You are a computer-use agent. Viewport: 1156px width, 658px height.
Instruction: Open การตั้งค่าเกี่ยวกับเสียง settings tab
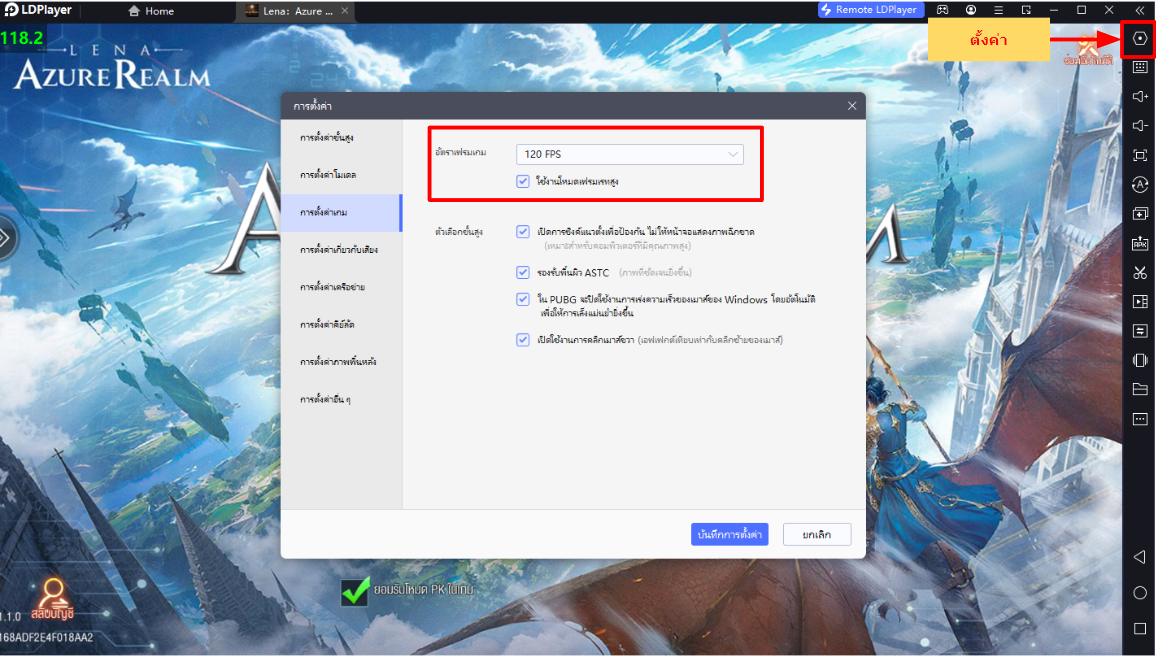pos(341,250)
